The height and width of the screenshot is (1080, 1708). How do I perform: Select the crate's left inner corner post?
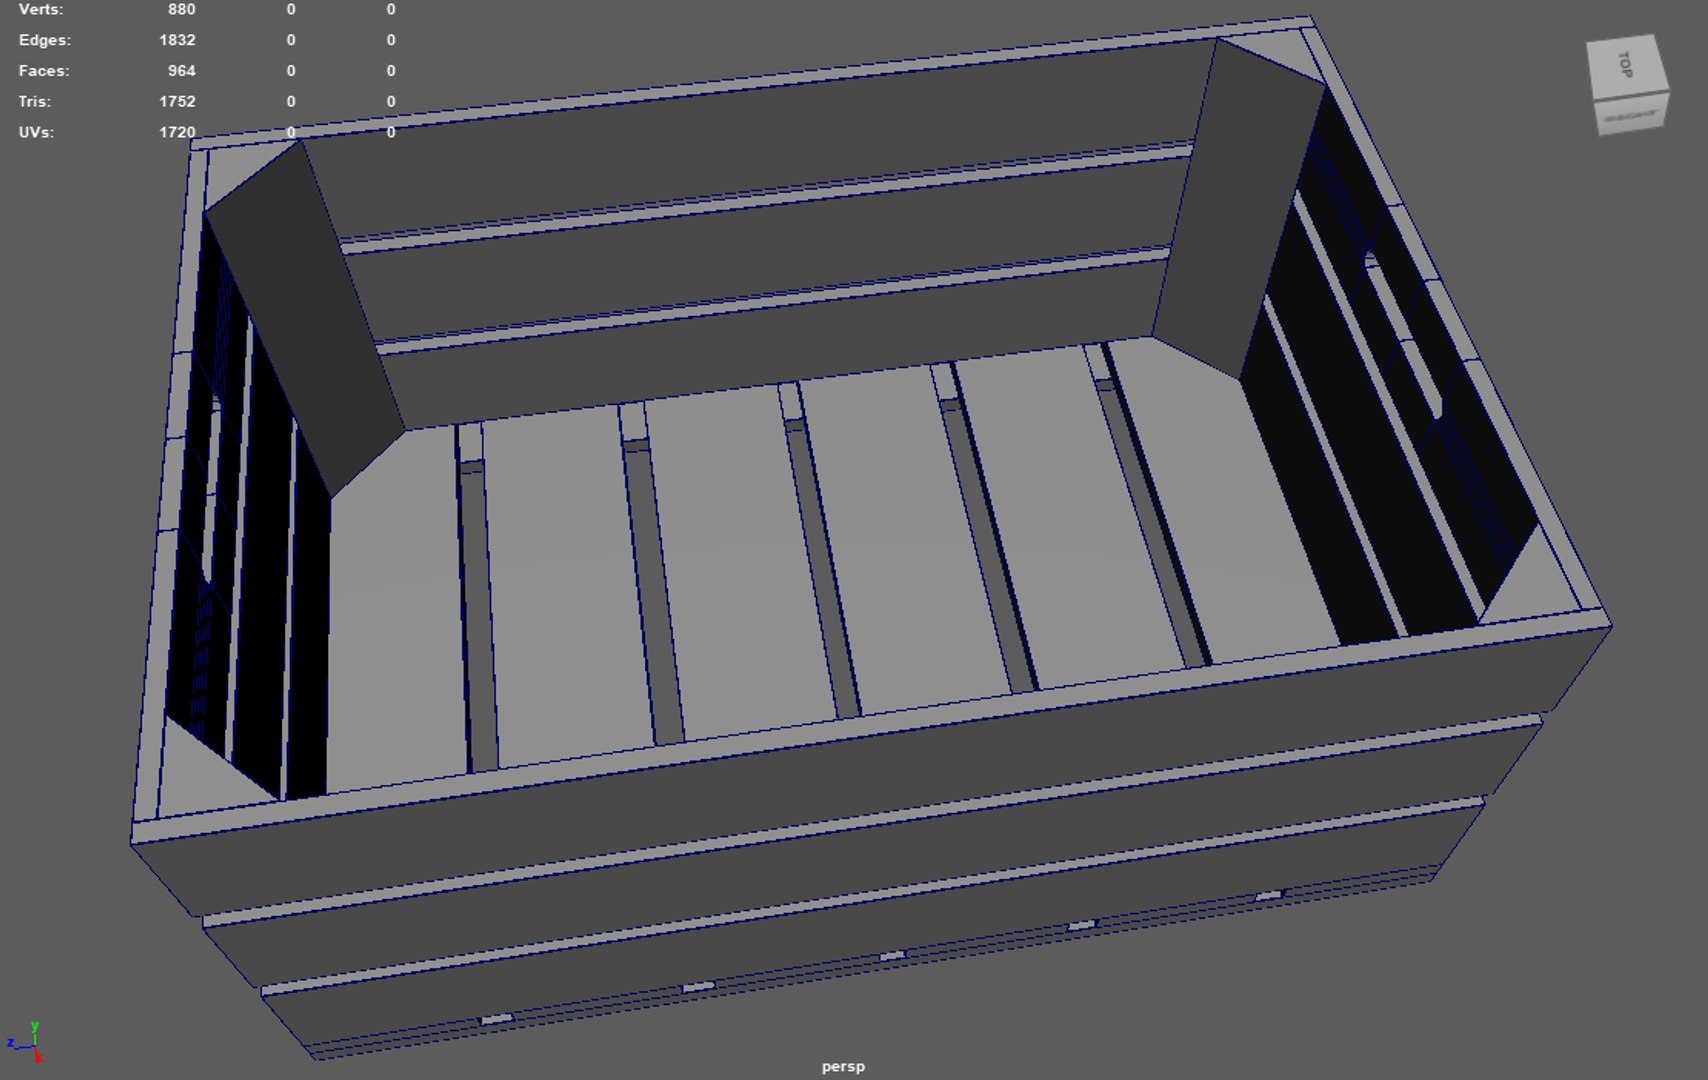pyautogui.click(x=305, y=320)
